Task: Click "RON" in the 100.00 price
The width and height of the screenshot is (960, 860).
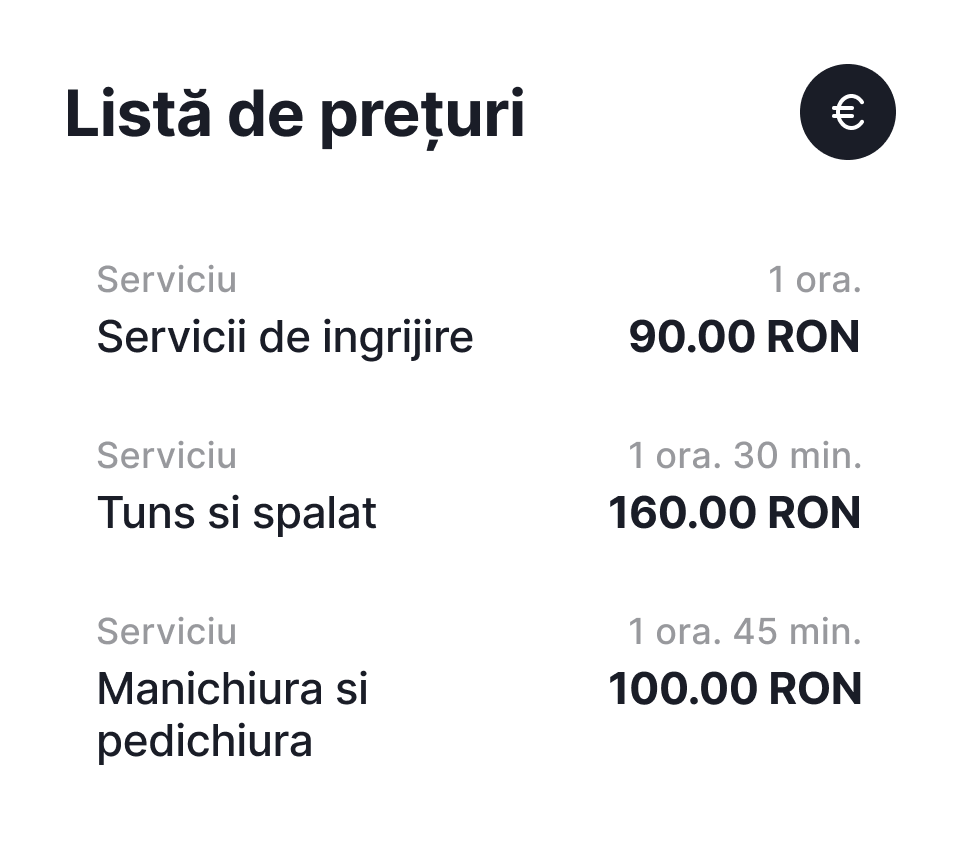Action: click(x=813, y=689)
